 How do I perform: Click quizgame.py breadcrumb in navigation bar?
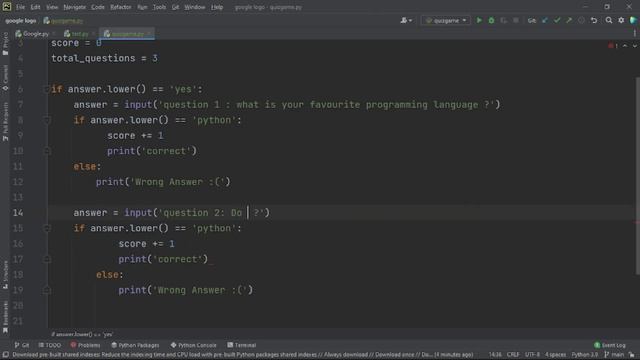(x=64, y=20)
